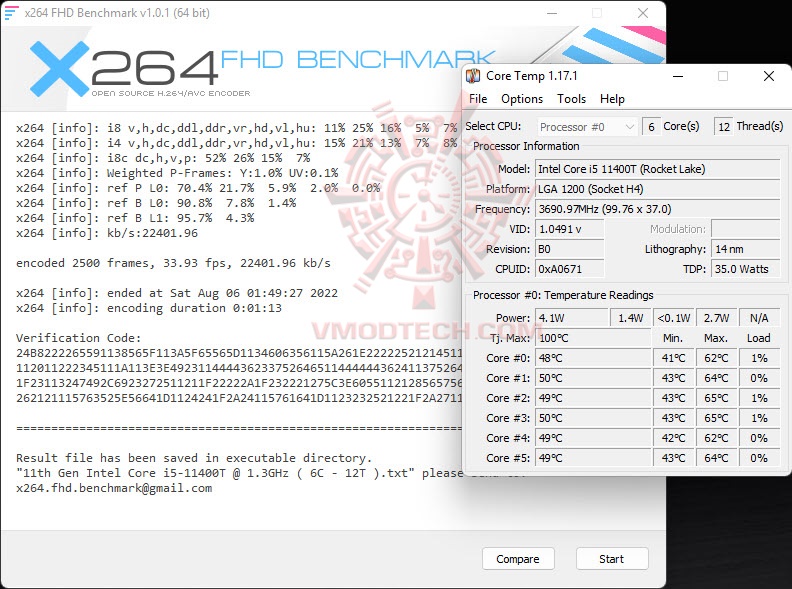Expand the Select CPU Processor #0 dropdown
The width and height of the screenshot is (792, 589).
pyautogui.click(x=586, y=127)
